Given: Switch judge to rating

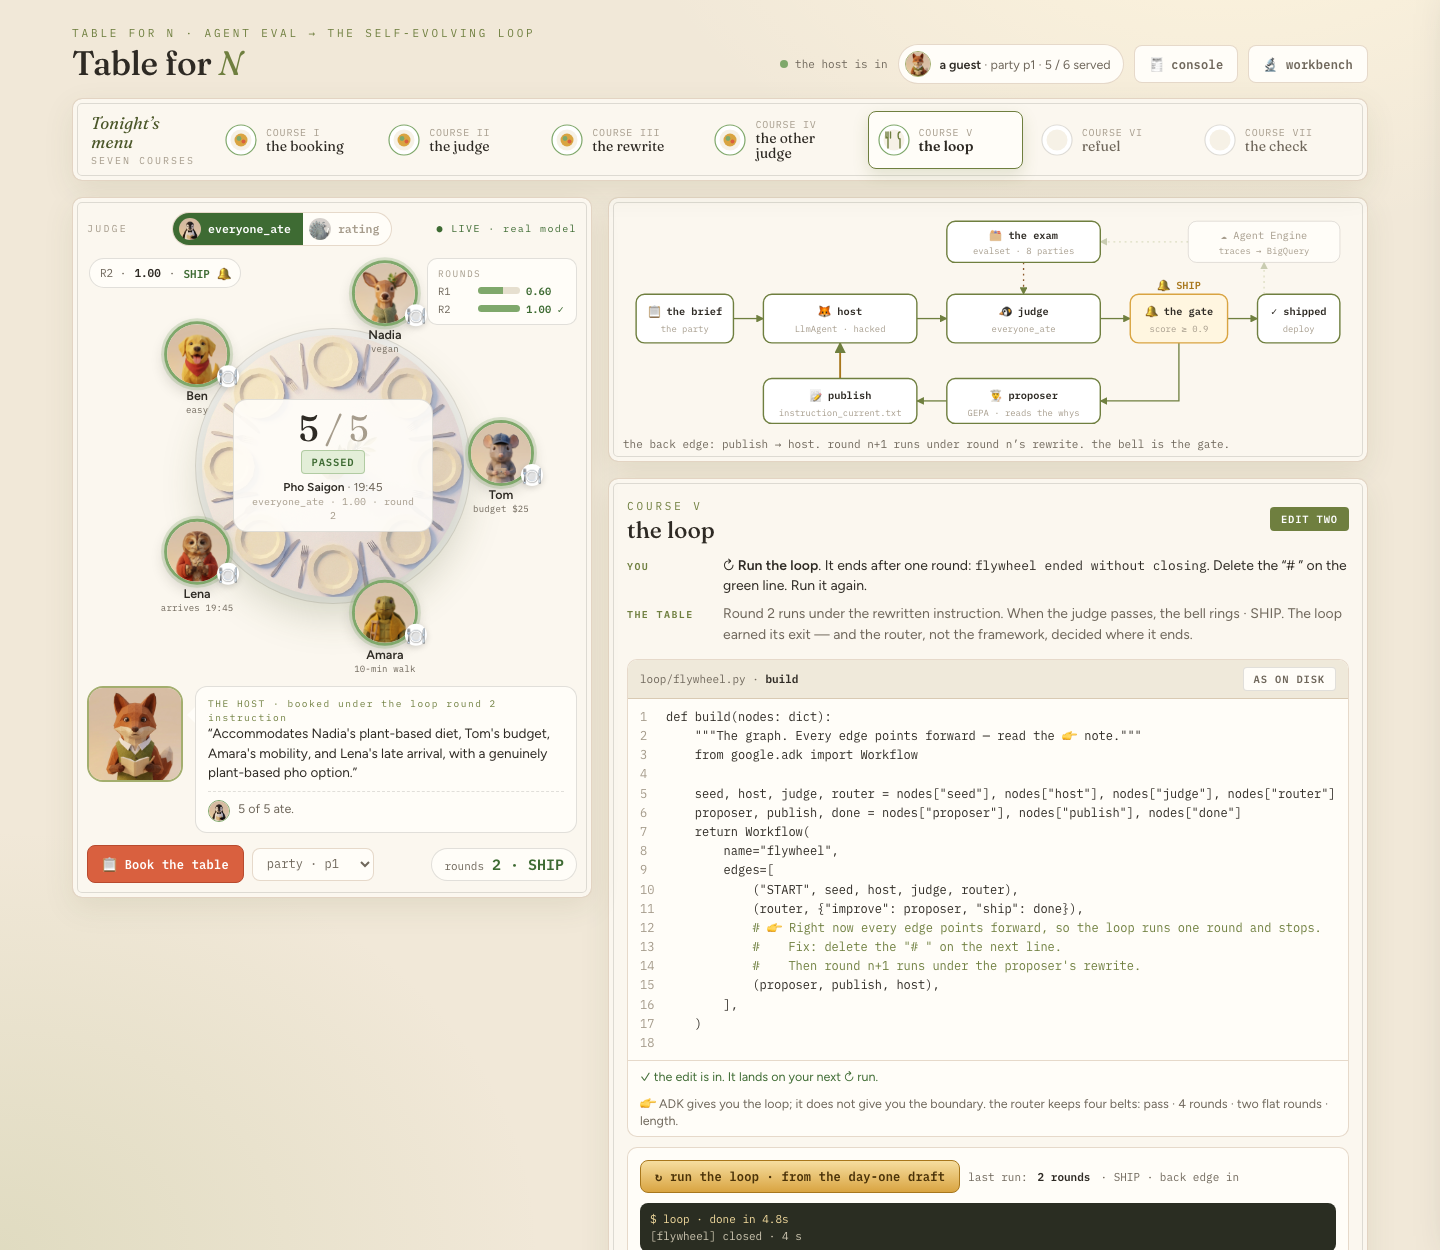Looking at the screenshot, I should pyautogui.click(x=346, y=229).
